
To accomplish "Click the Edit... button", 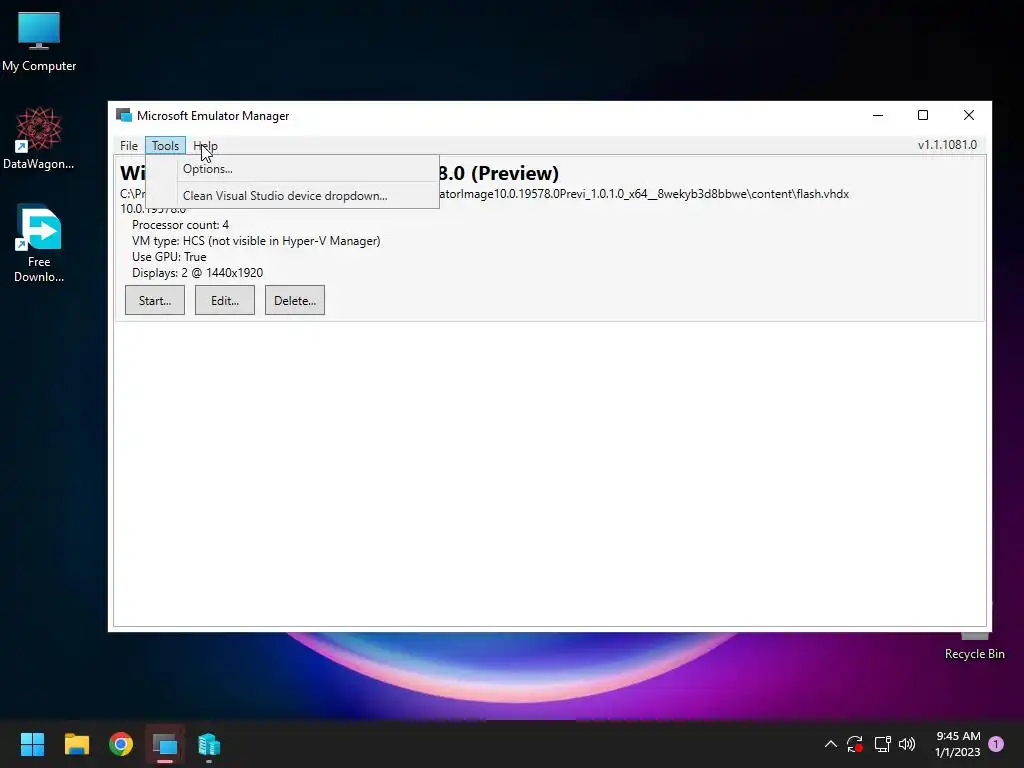I will coord(225,300).
